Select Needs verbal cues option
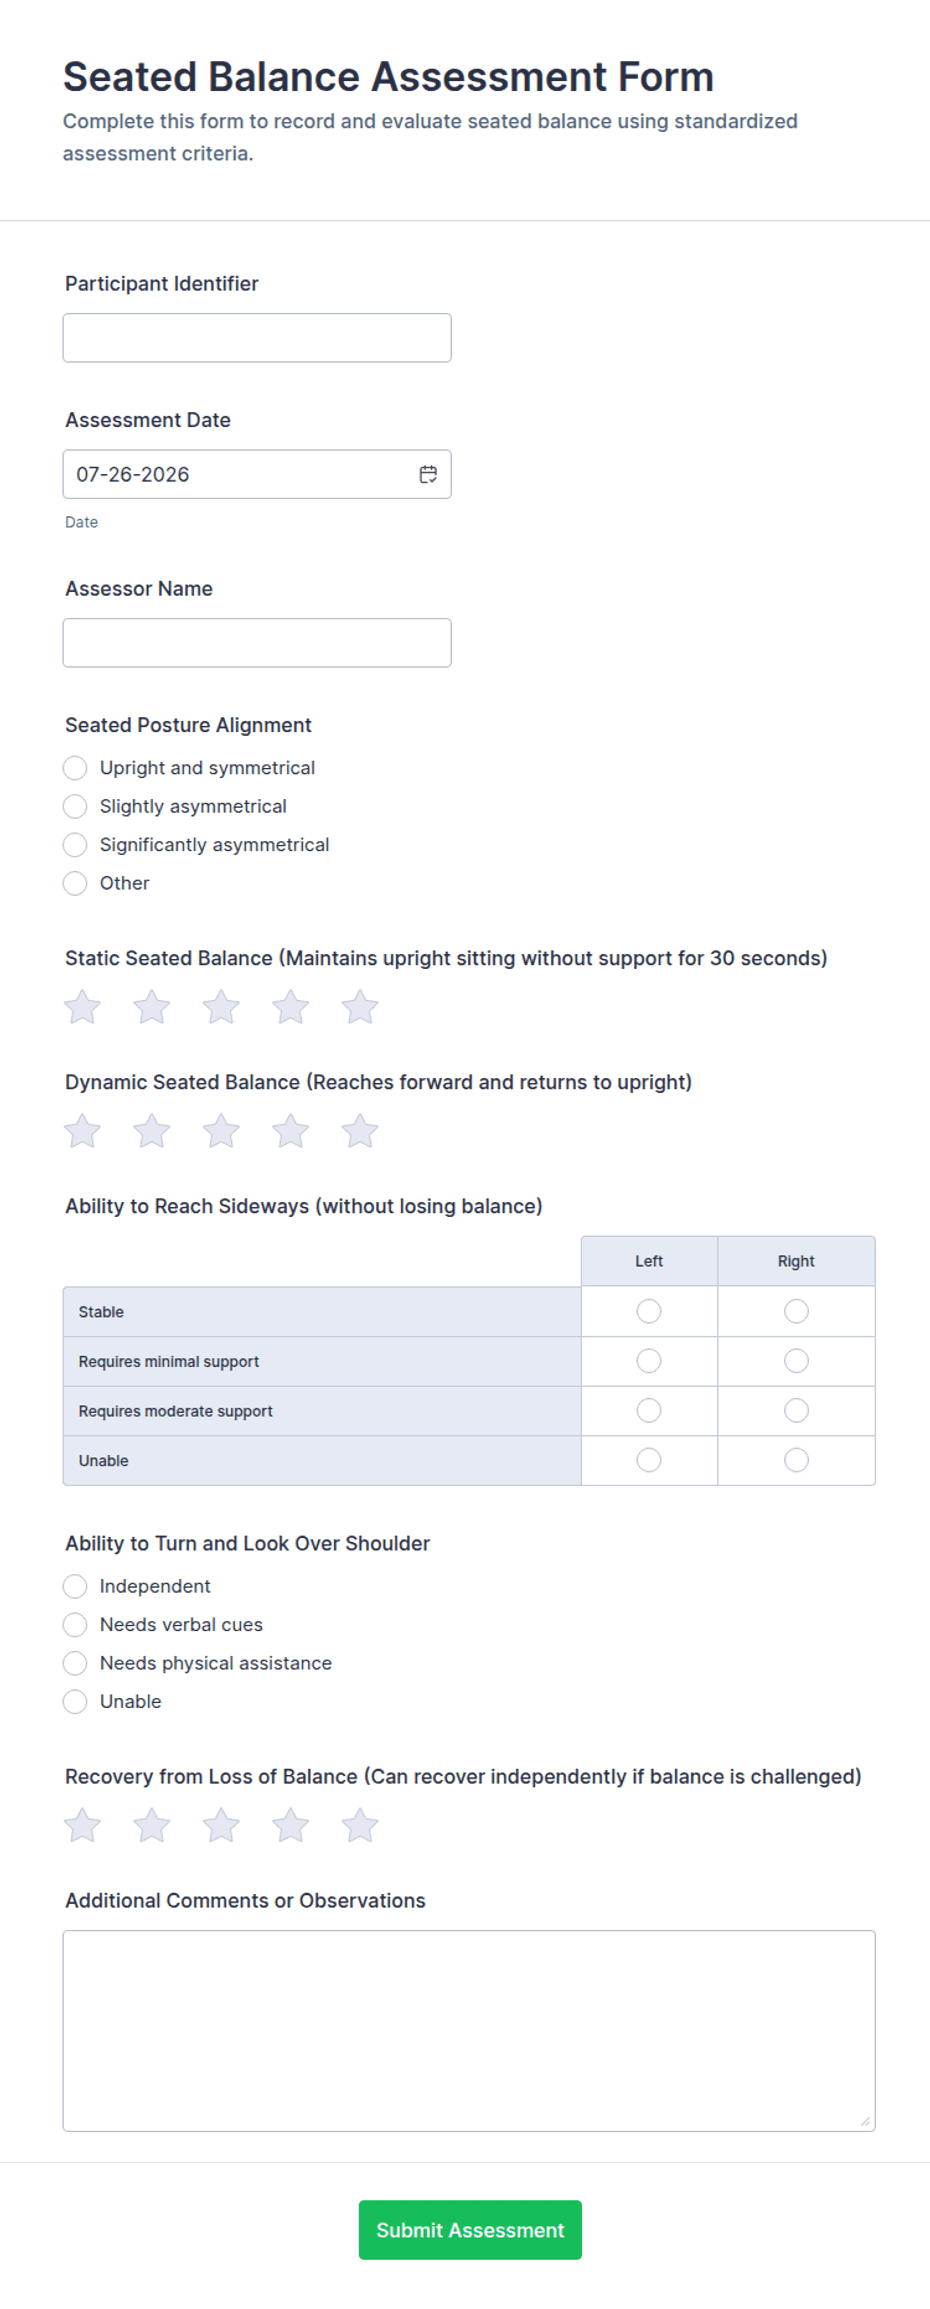930x2309 pixels. (75, 1625)
